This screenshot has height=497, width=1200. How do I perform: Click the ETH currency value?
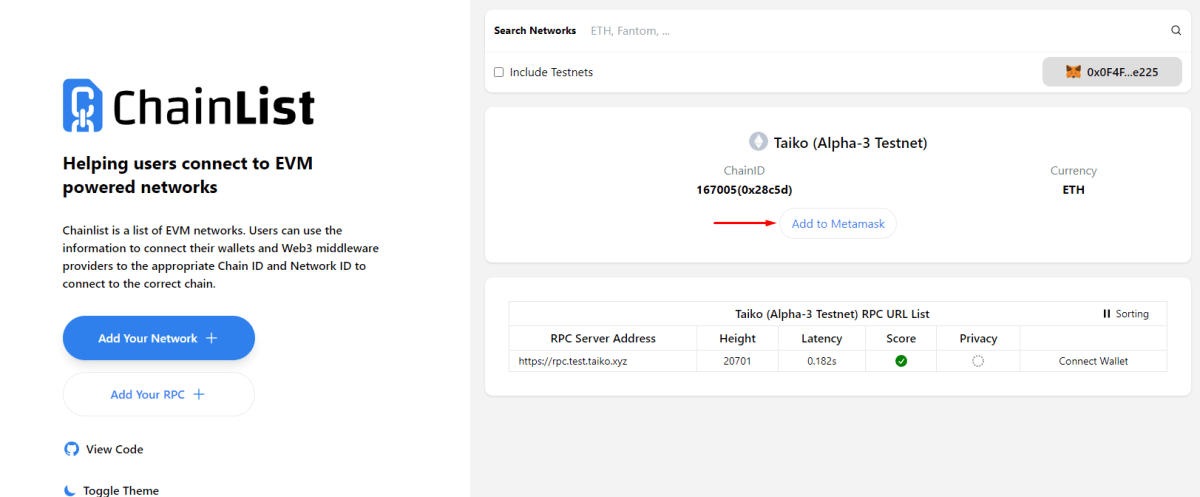coord(1073,189)
